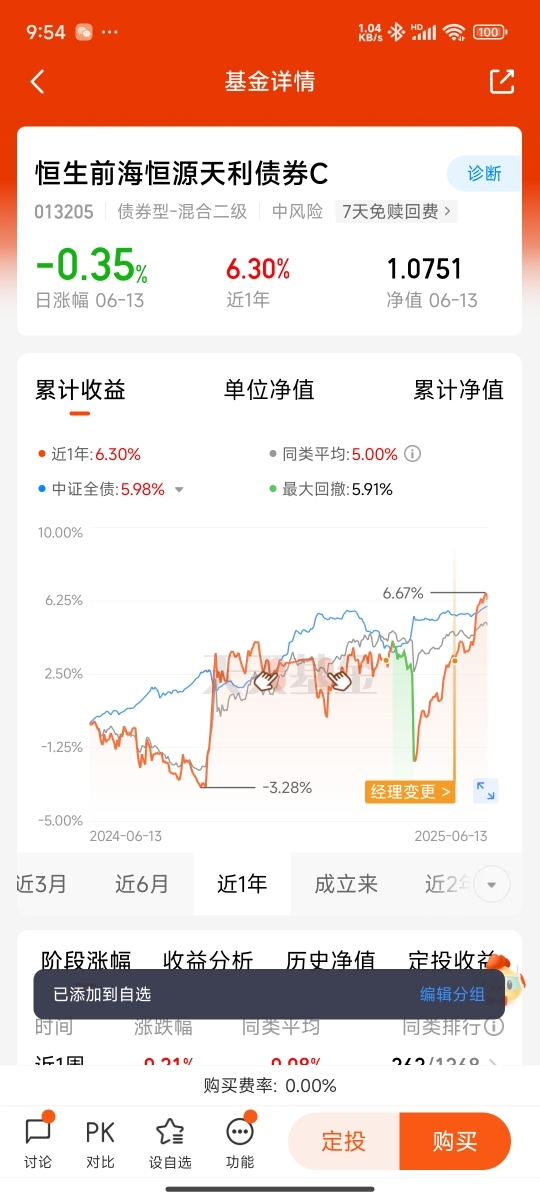Open the 中证全债 benchmark dropdown arrow
The width and height of the screenshot is (540, 1200).
tap(179, 490)
